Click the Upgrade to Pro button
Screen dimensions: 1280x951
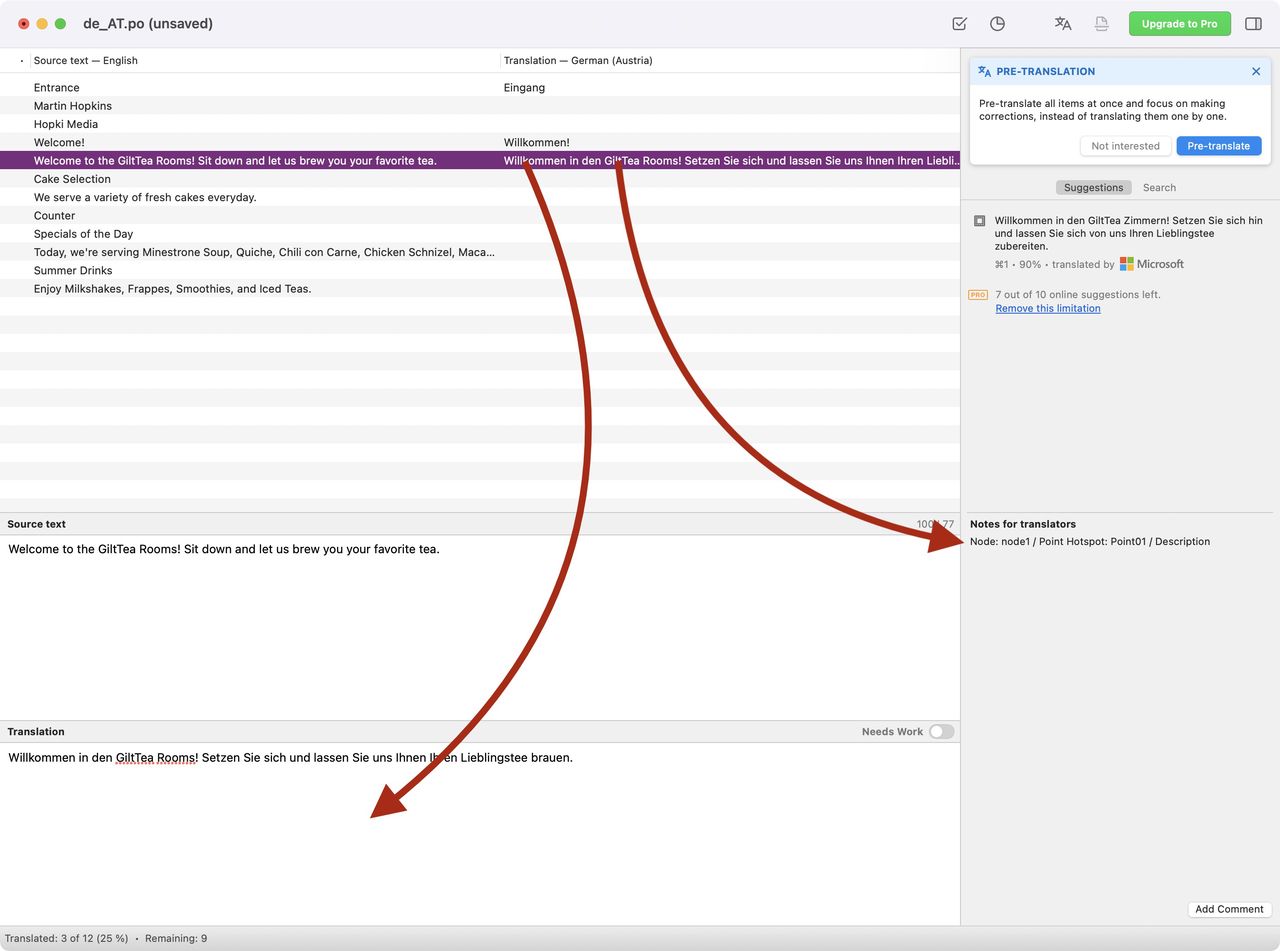point(1179,24)
